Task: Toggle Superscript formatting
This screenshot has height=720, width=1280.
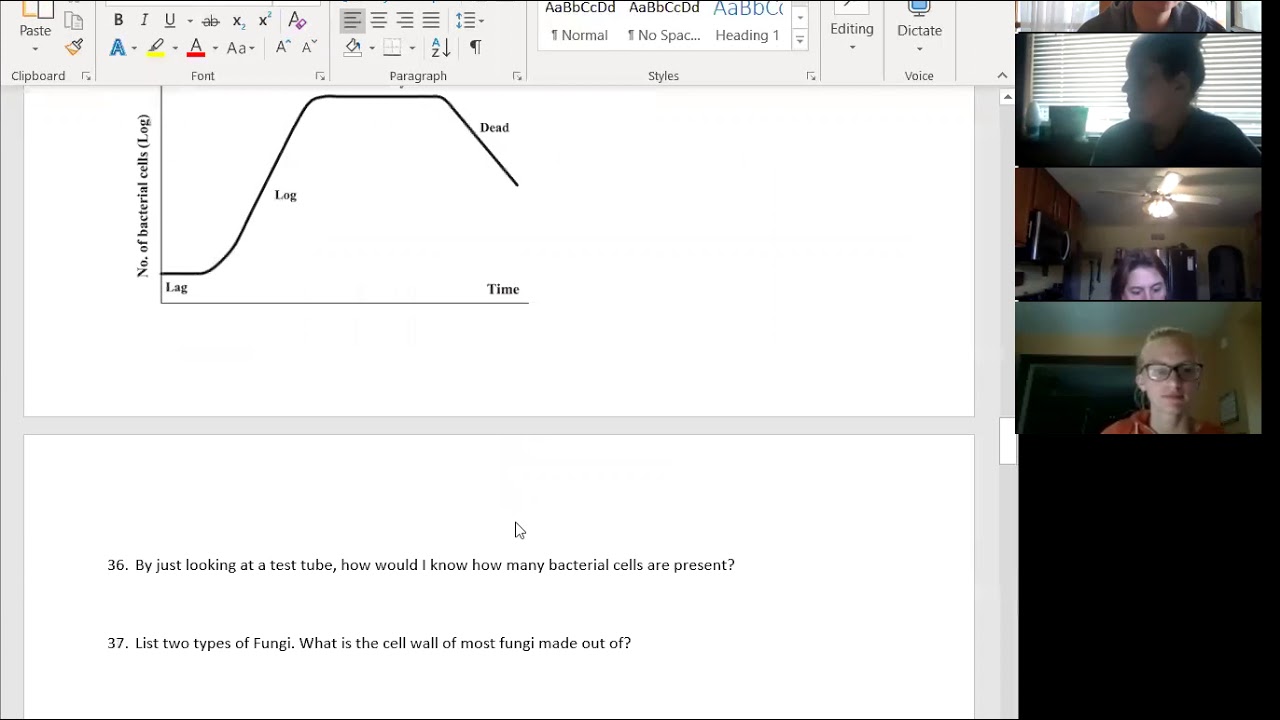Action: [x=264, y=20]
